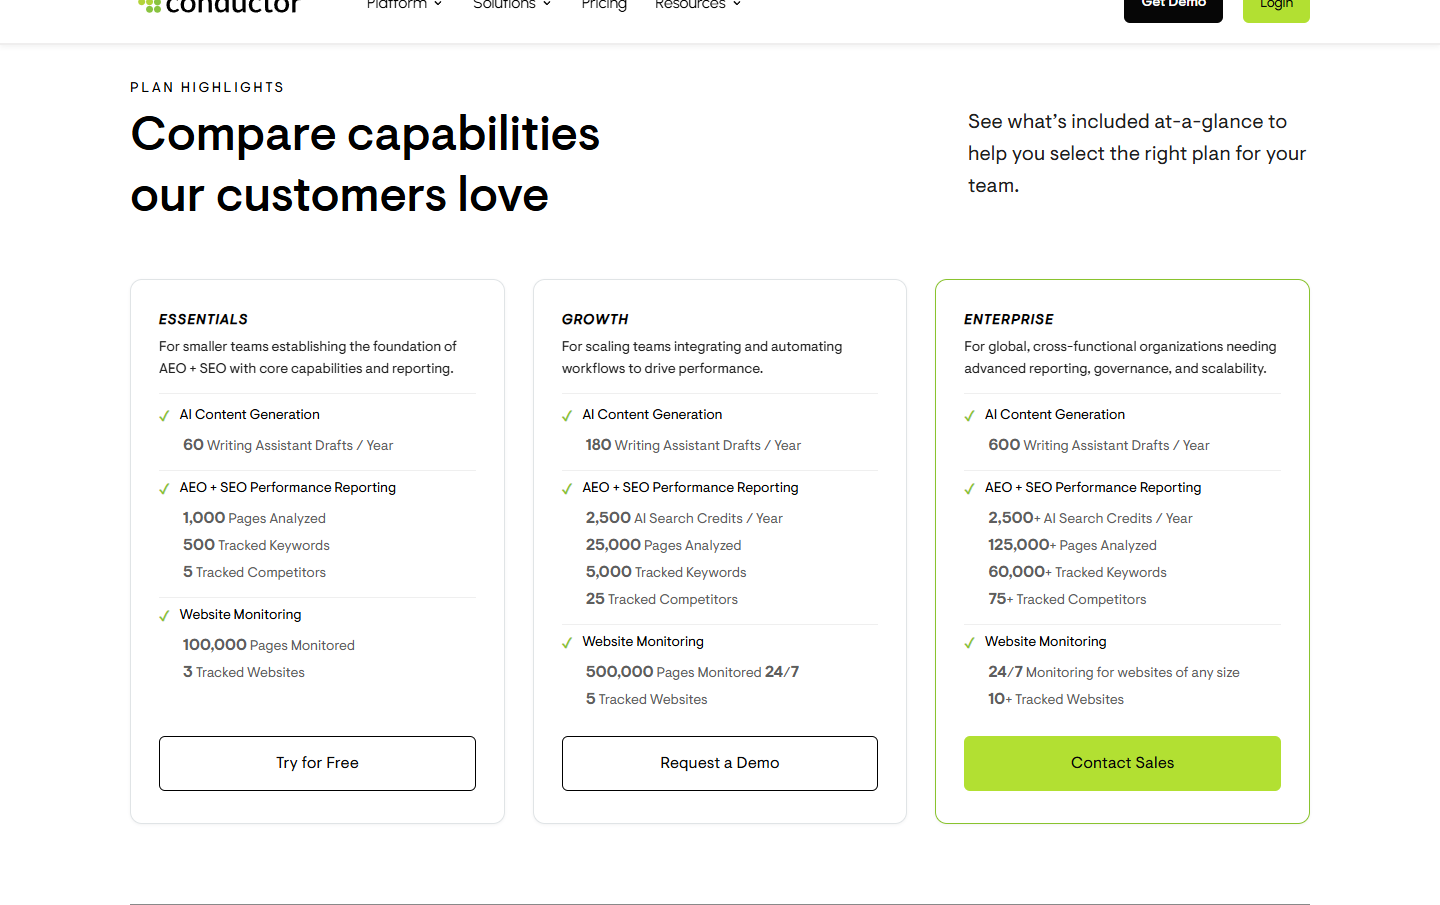This screenshot has height=905, width=1440.
Task: Click Essentials AI Content Generation checkmark
Action: tap(164, 416)
